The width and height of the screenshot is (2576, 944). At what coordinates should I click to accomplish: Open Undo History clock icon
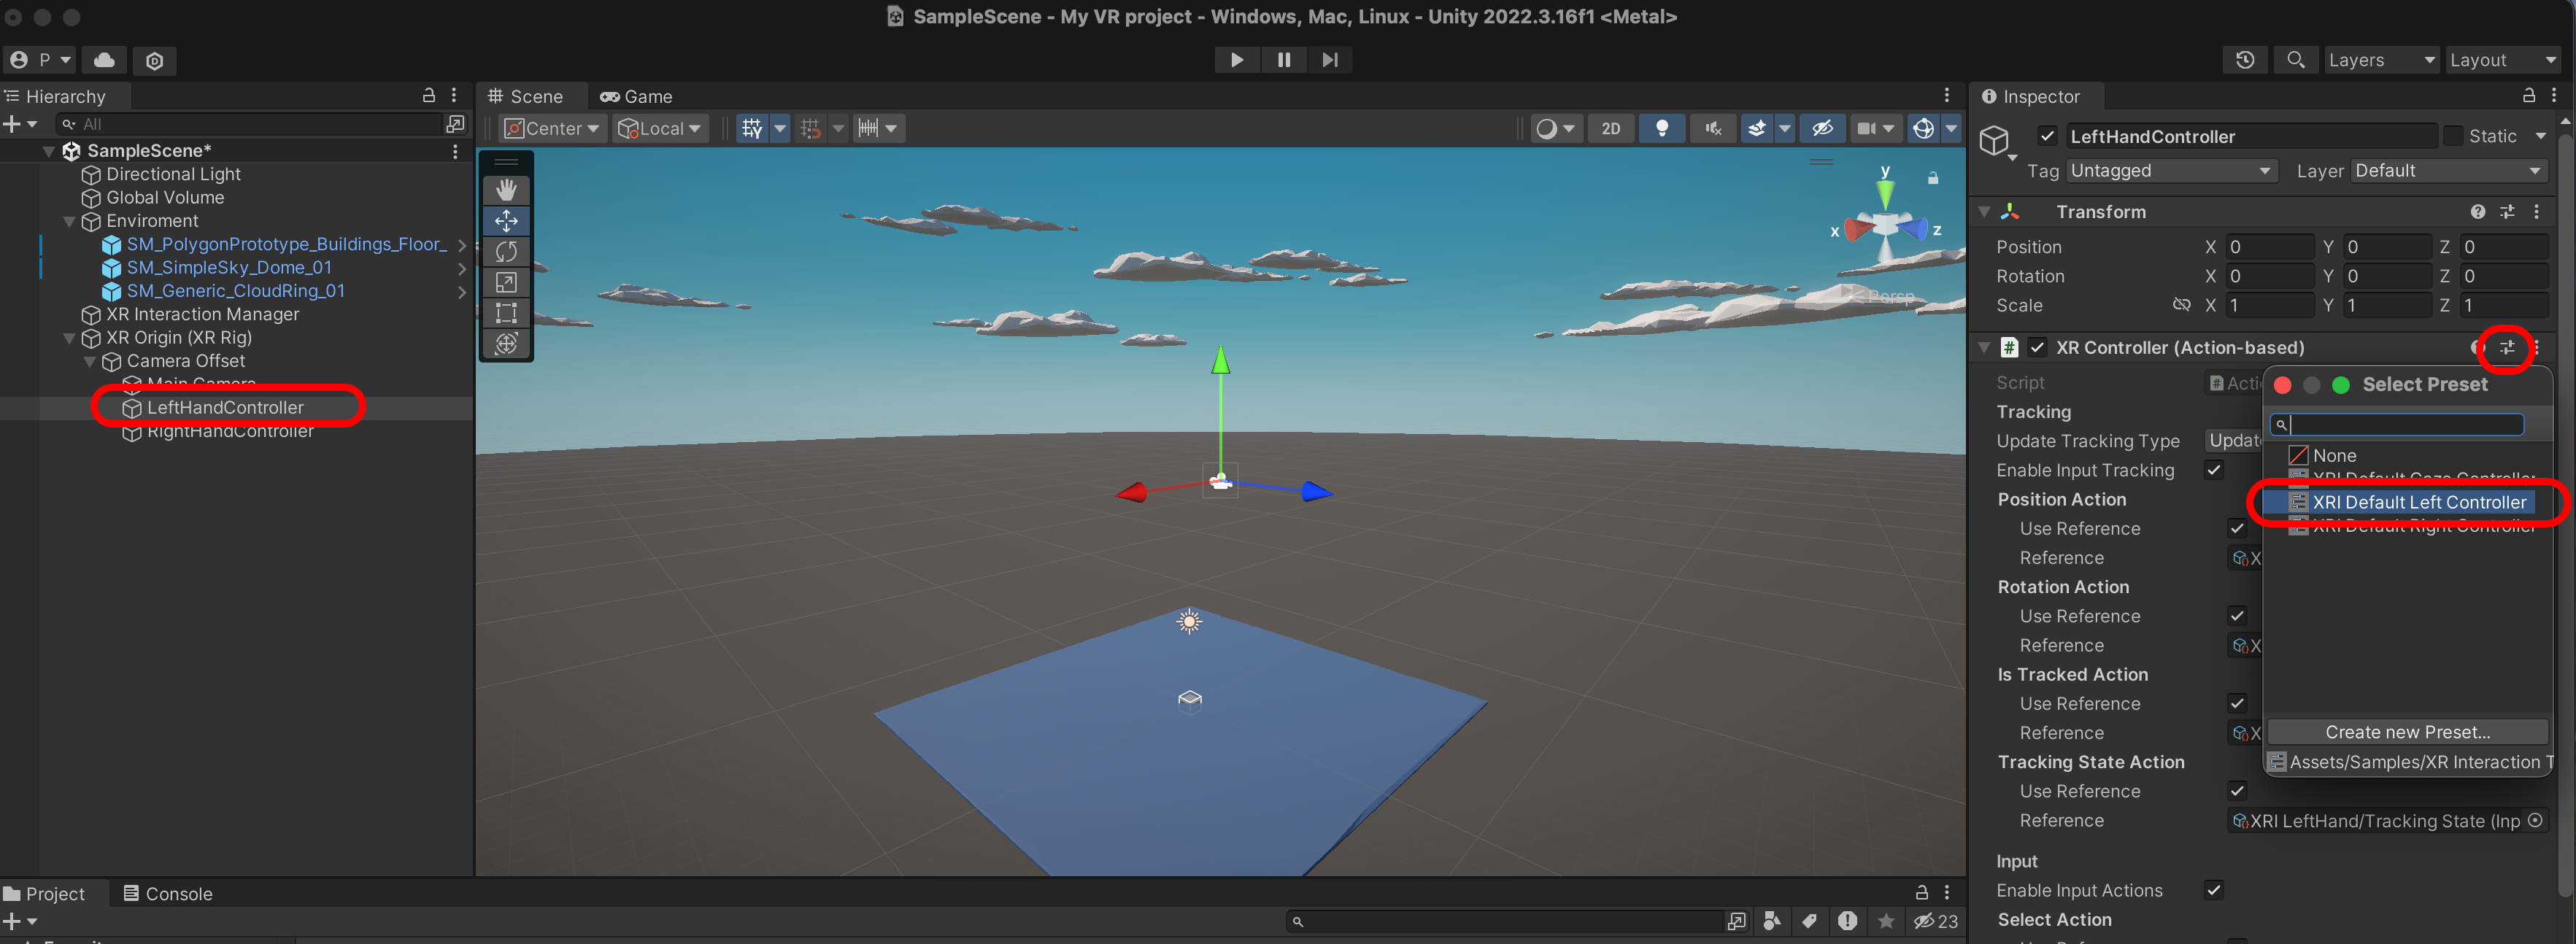pos(2244,60)
